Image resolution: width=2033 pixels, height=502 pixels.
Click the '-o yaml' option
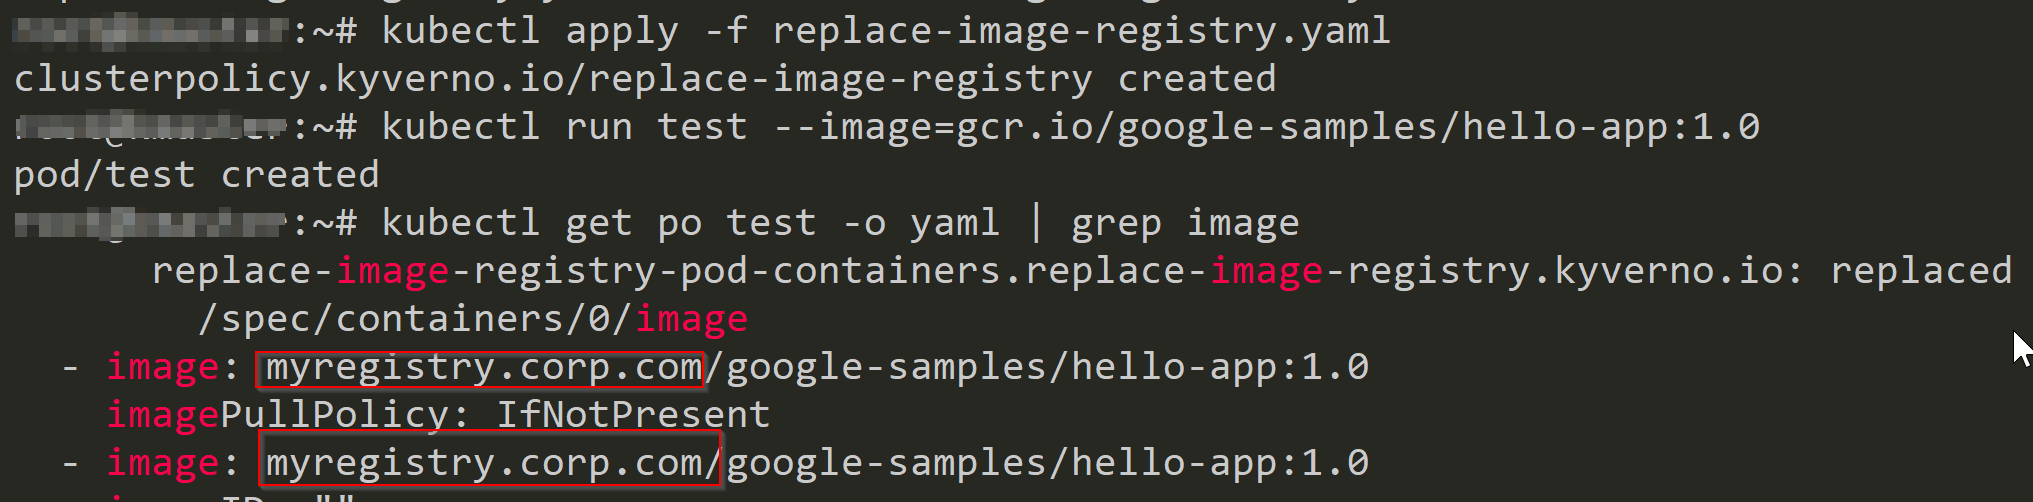coord(920,223)
